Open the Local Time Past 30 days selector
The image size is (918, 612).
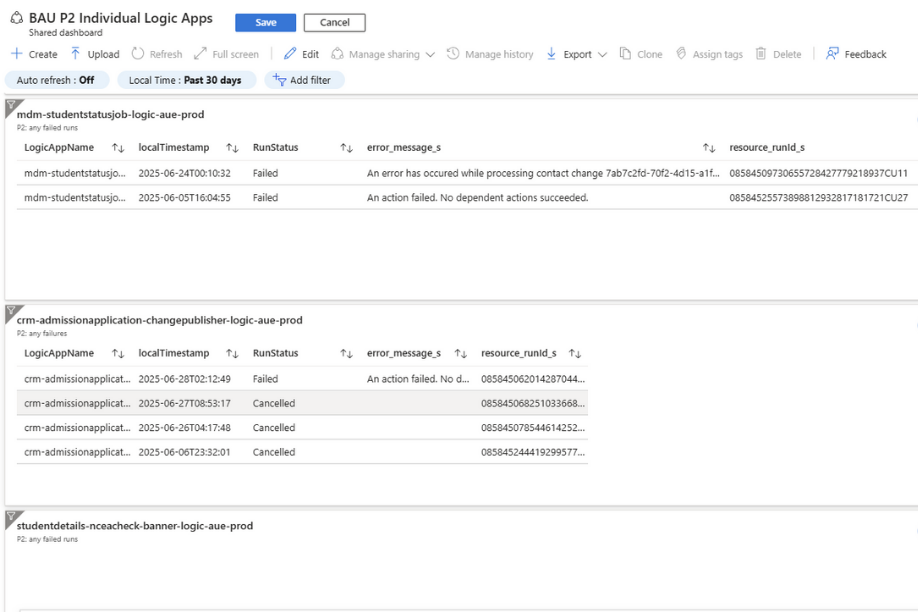coord(185,80)
